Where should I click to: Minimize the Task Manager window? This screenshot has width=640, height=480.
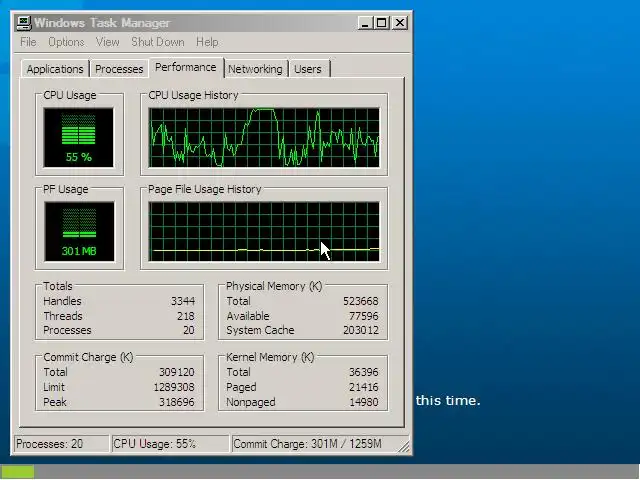pos(365,23)
